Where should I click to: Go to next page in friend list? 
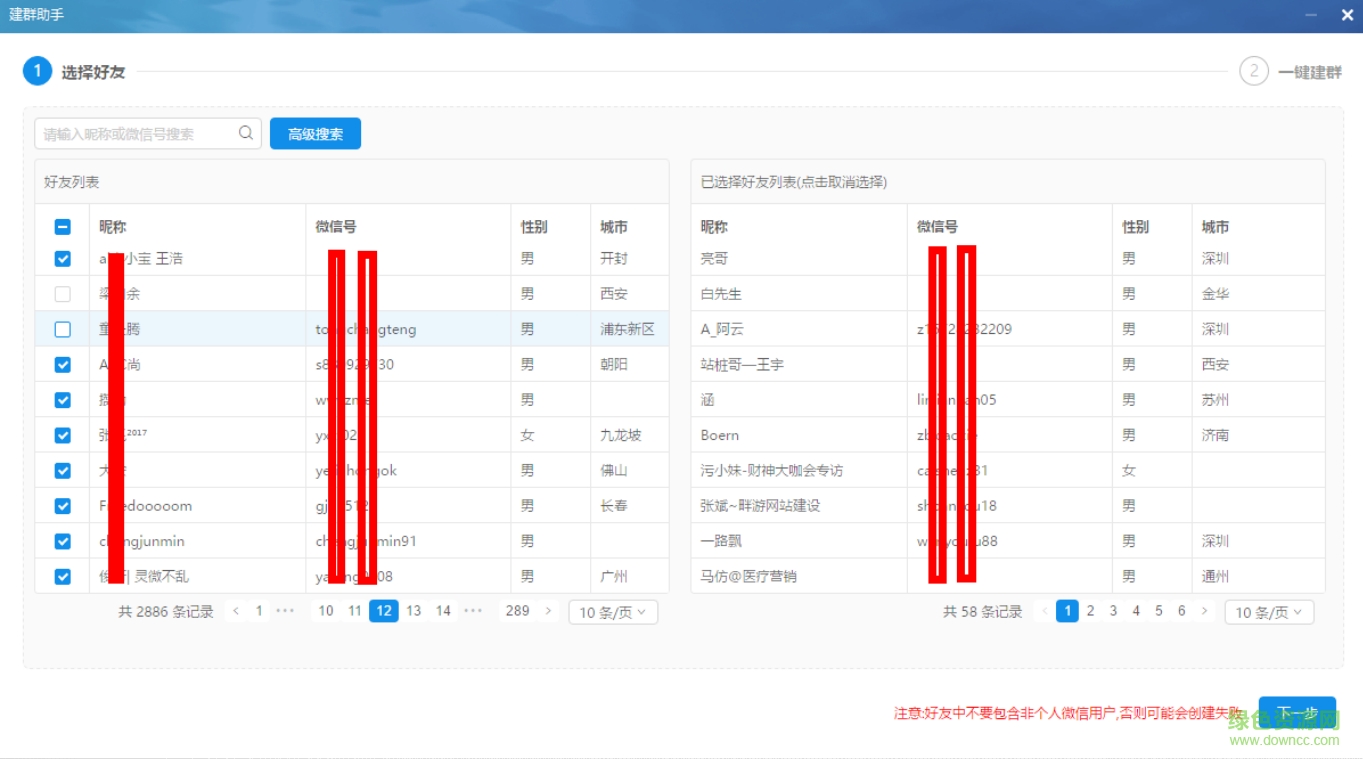click(x=549, y=610)
